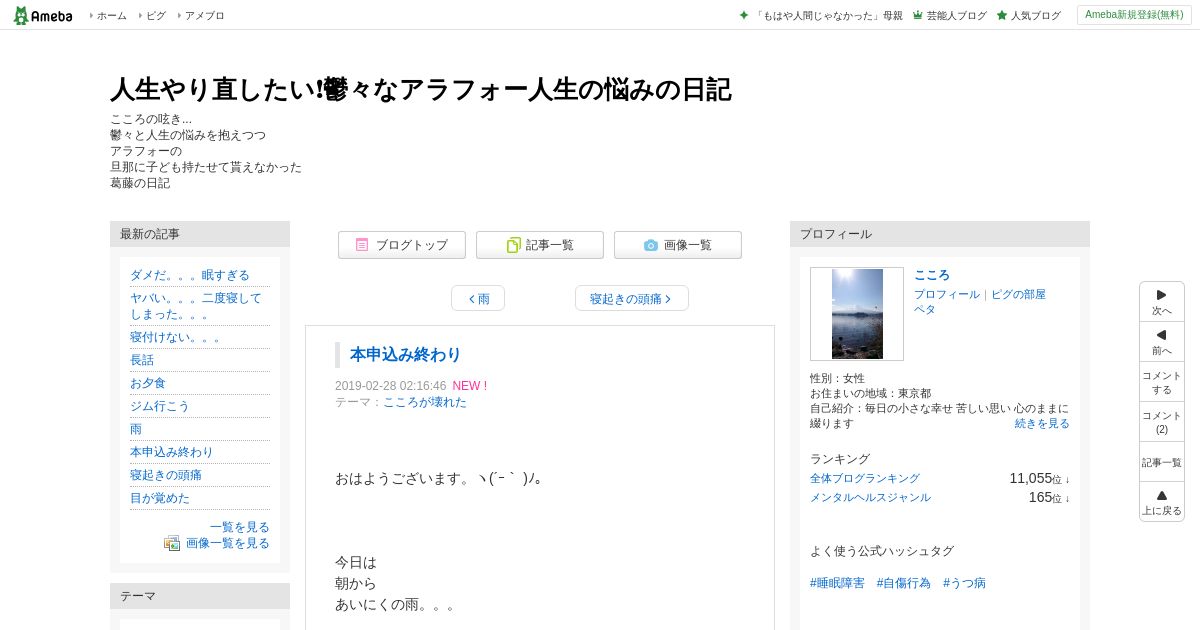Image resolution: width=1200 pixels, height=630 pixels.
Task: Open sidebar recent article 雨
Action: click(x=136, y=429)
